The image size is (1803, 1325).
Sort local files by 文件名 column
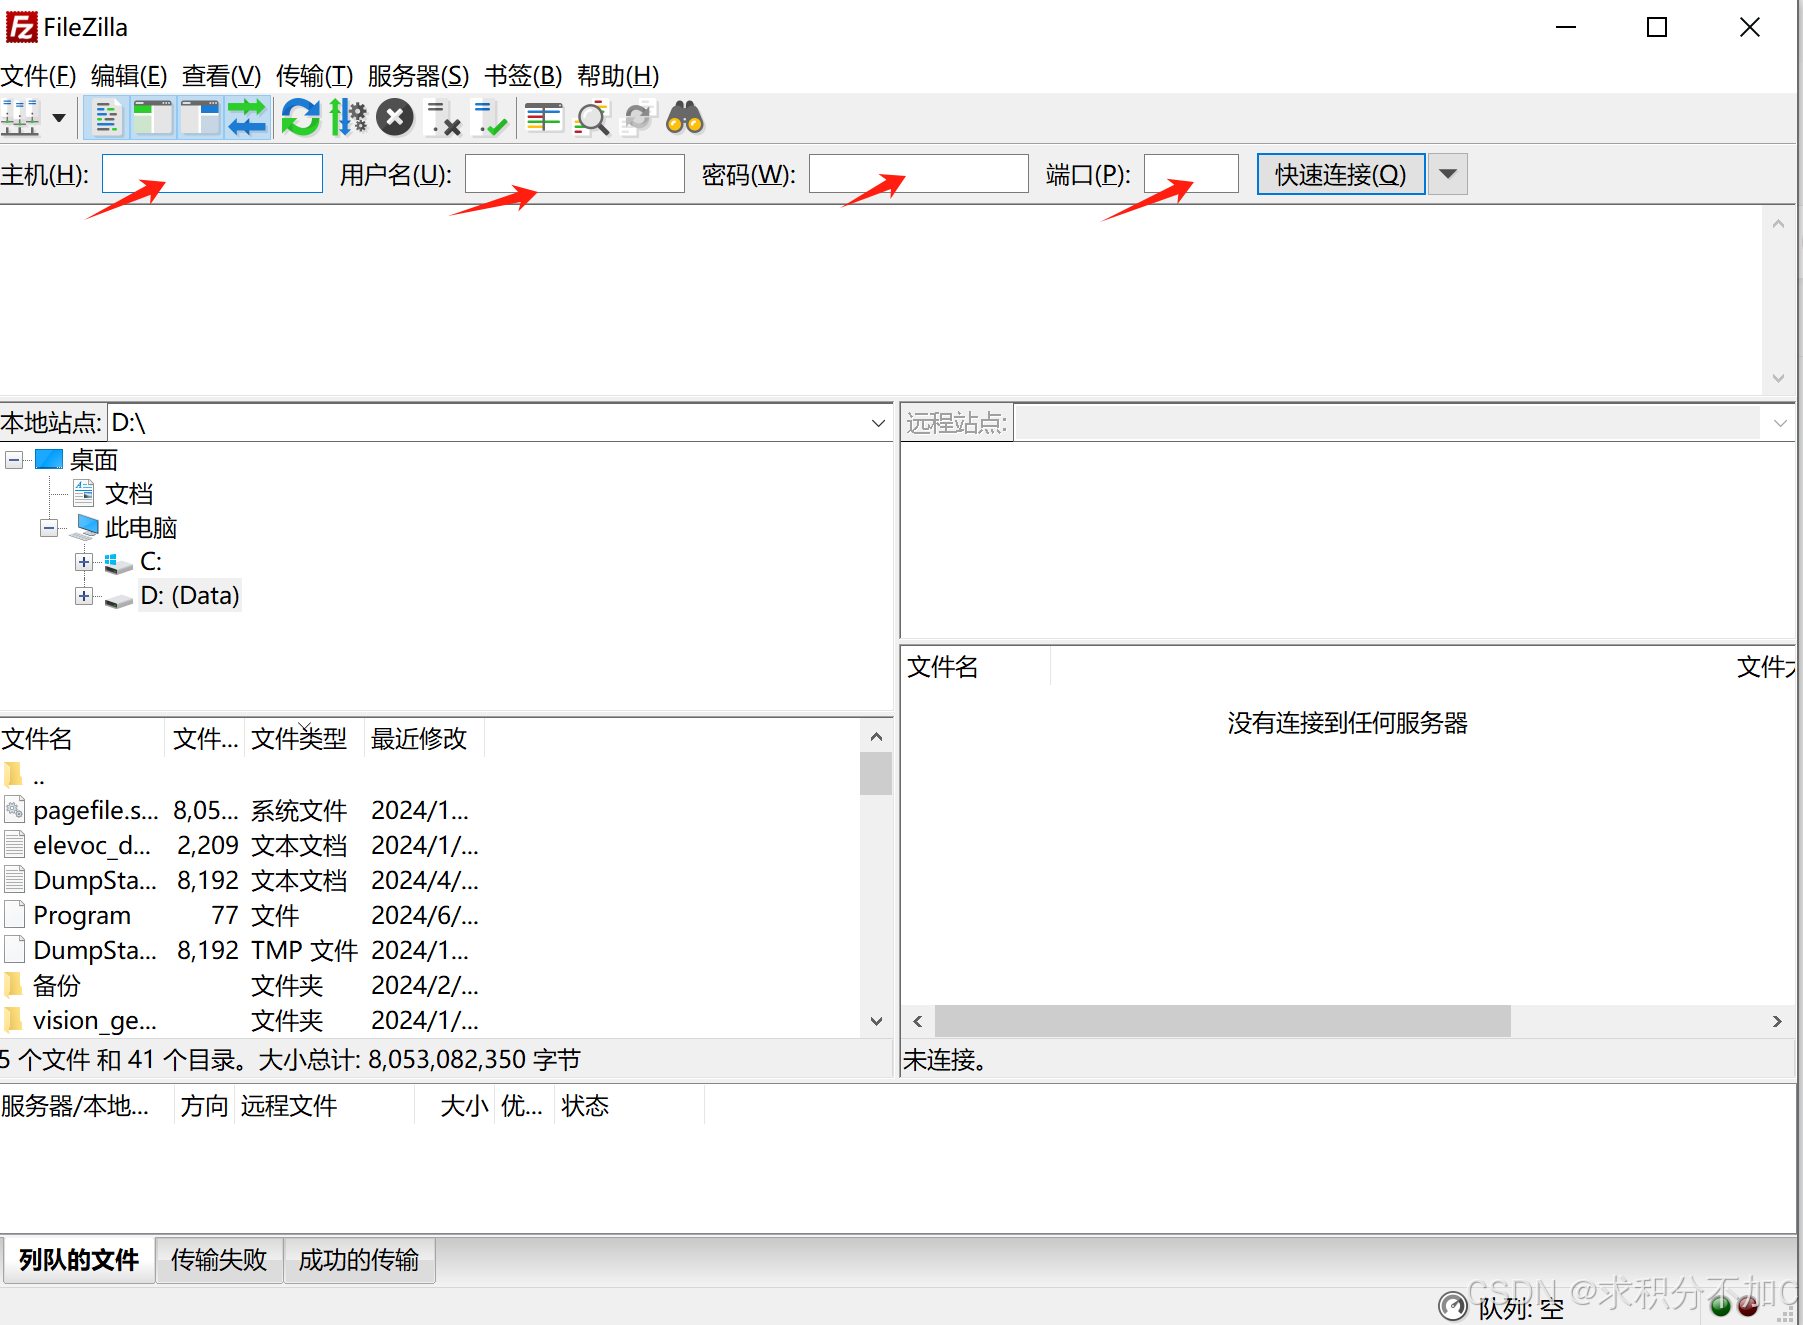tap(82, 738)
